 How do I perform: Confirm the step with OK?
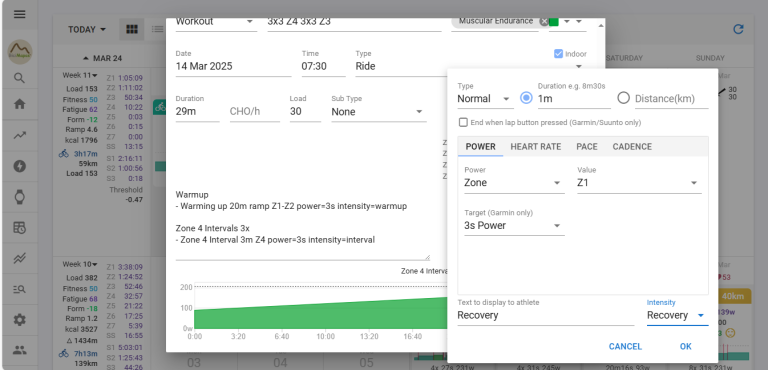click(686, 346)
